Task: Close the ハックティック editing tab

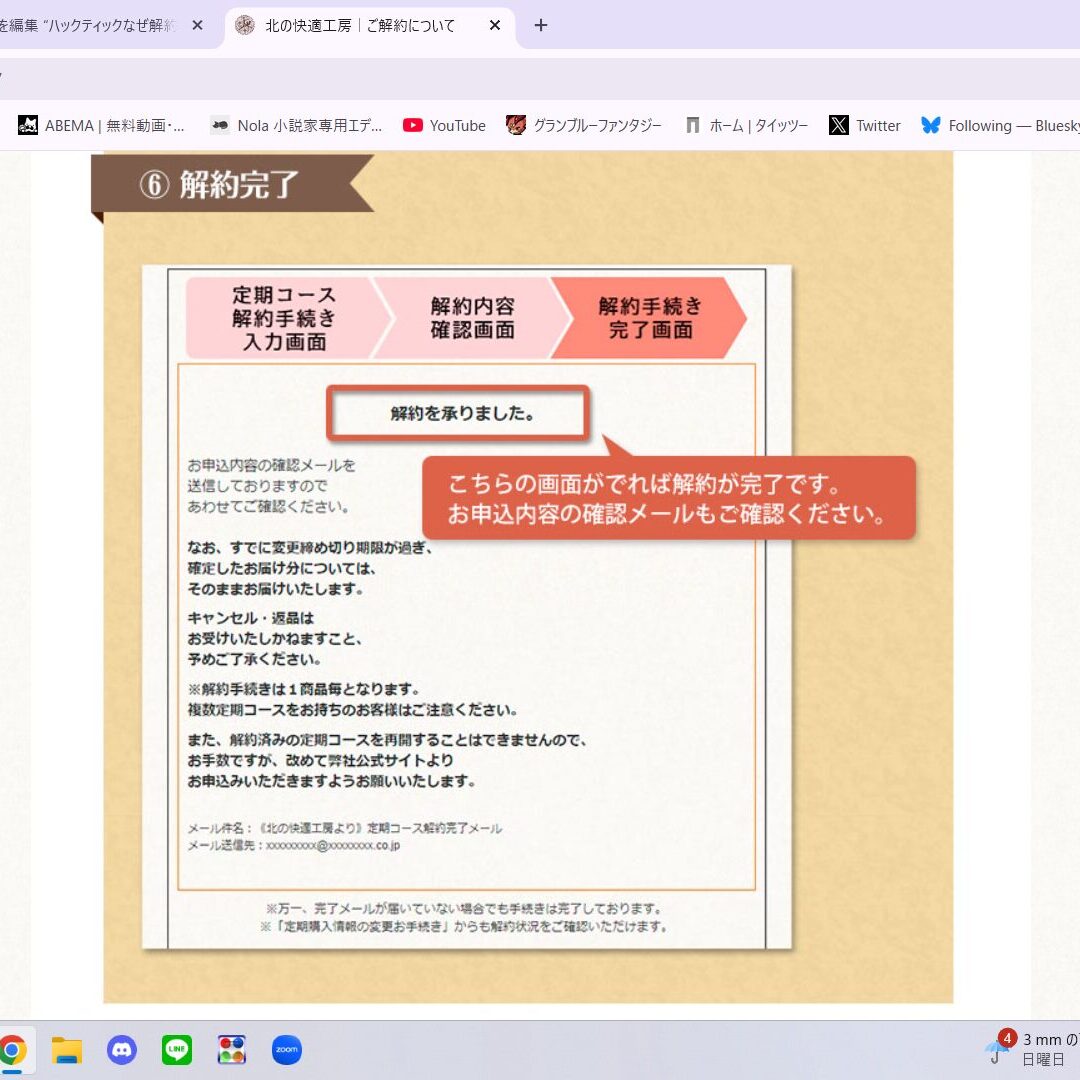Action: (197, 25)
